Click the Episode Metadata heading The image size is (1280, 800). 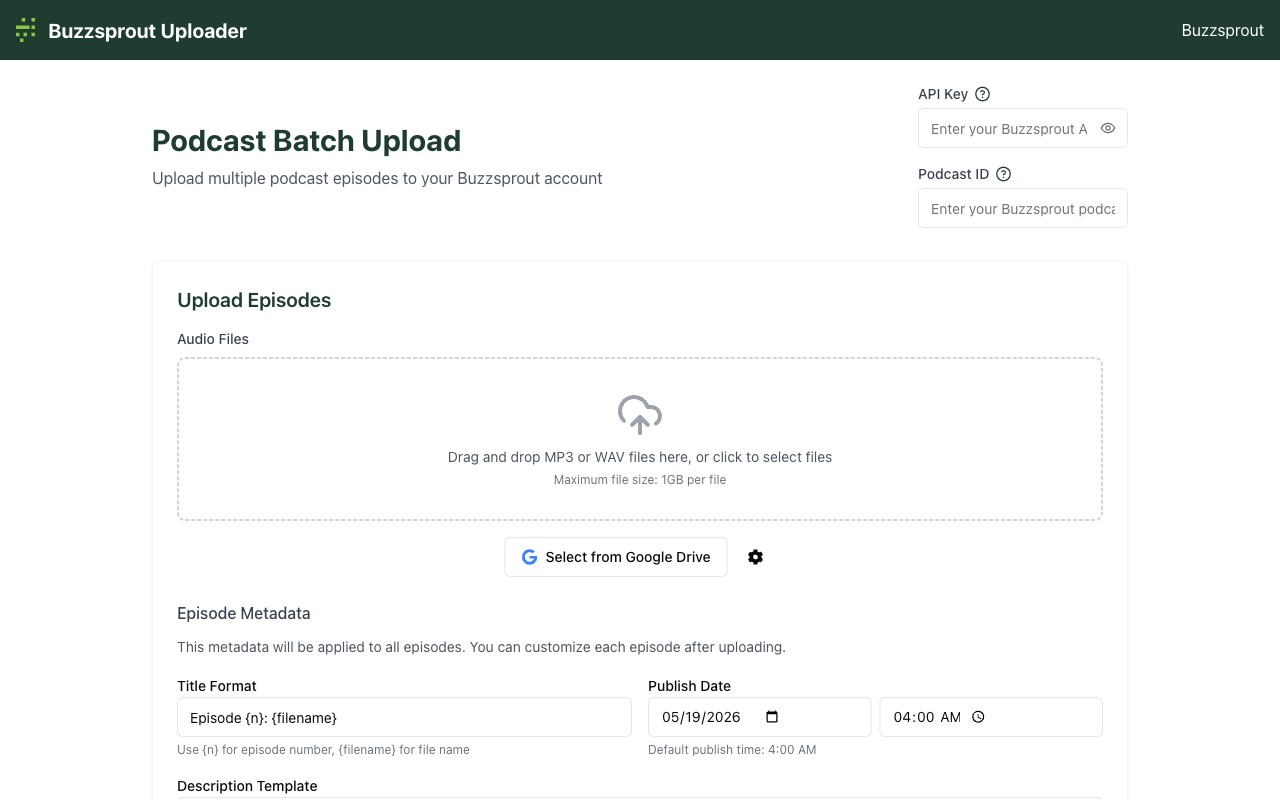pyautogui.click(x=244, y=613)
